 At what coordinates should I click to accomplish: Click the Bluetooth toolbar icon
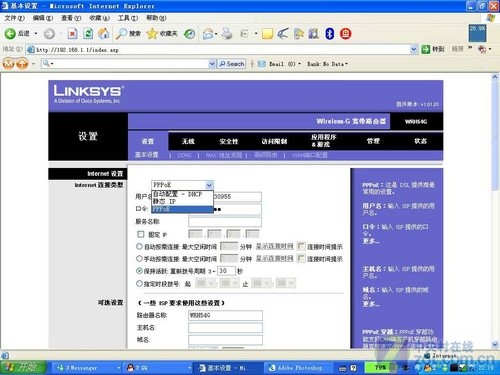329,33
